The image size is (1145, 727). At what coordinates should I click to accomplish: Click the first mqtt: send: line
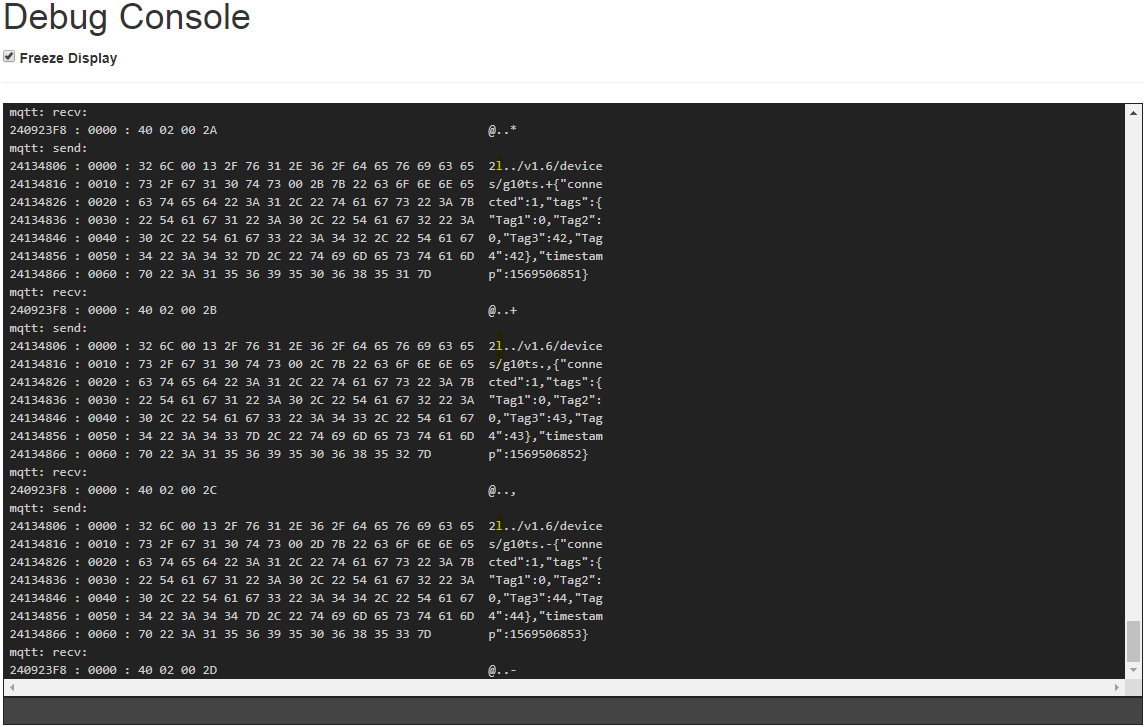pos(48,148)
